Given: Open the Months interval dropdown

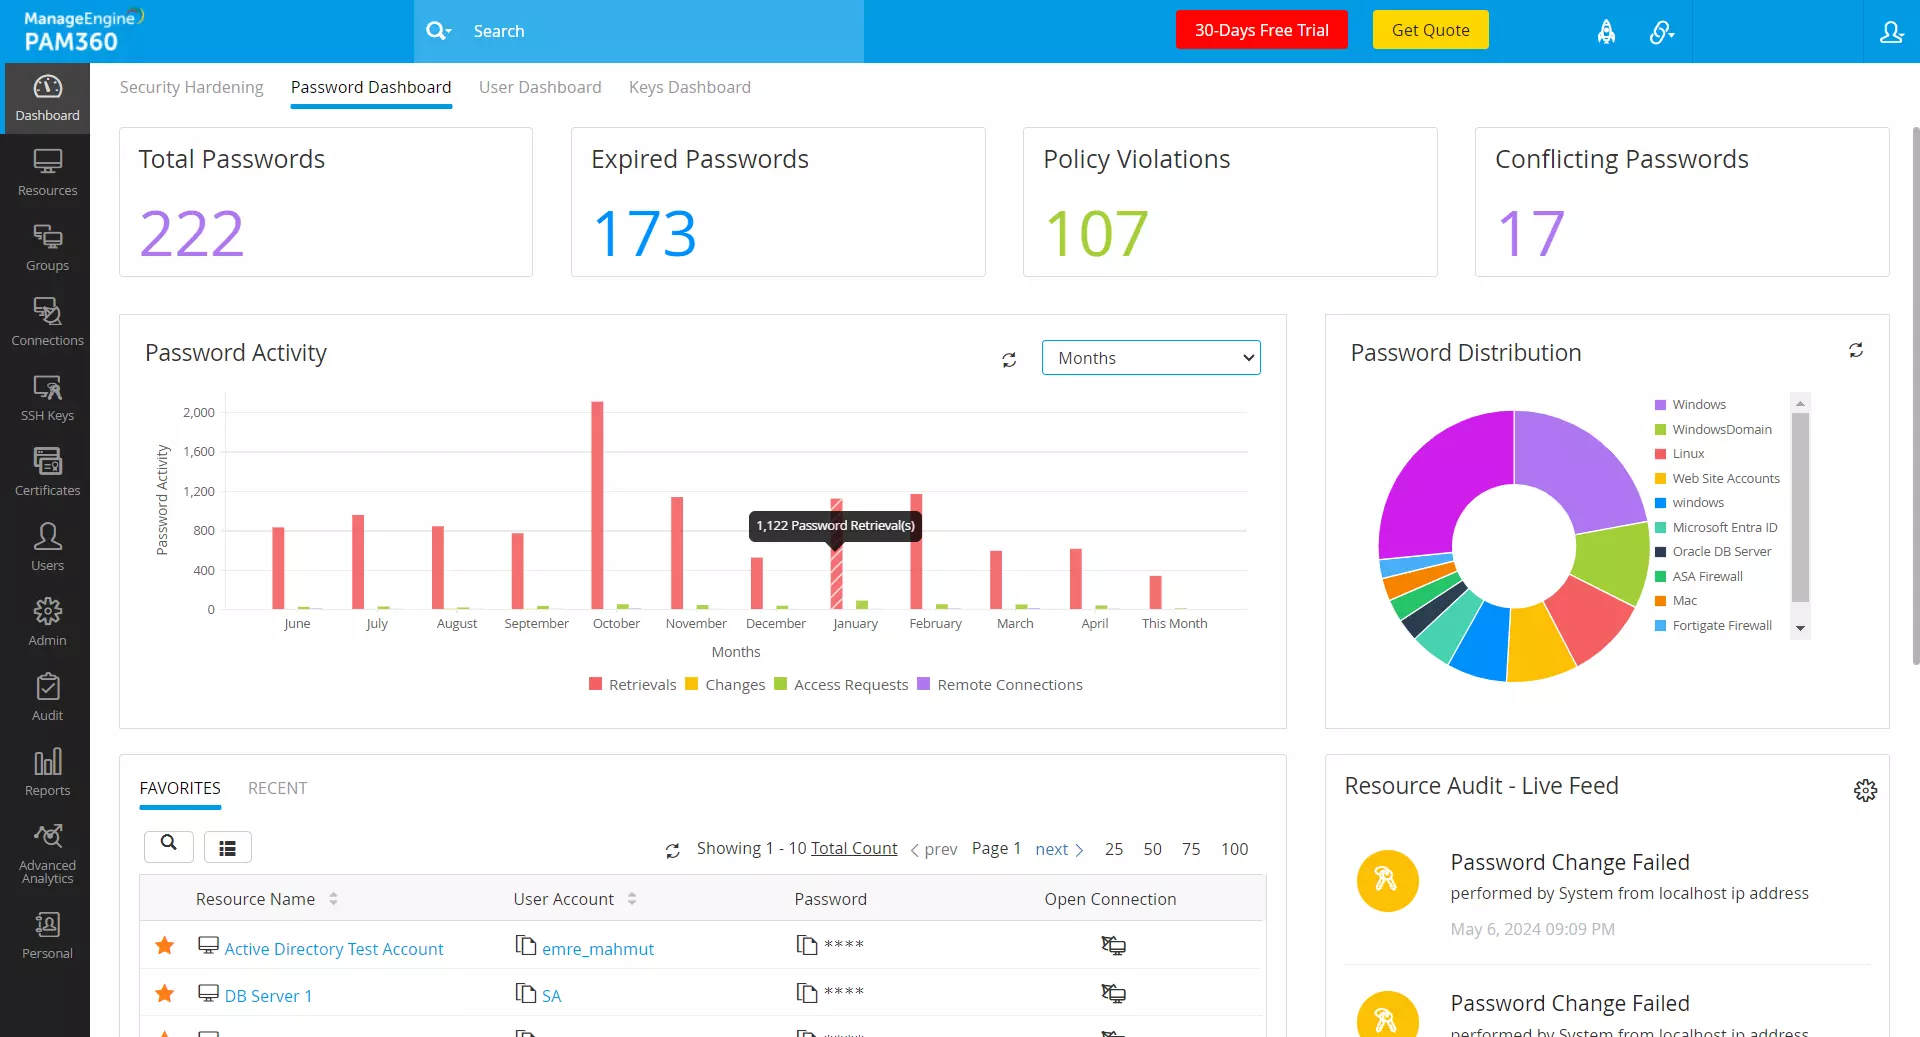Looking at the screenshot, I should tap(1151, 357).
